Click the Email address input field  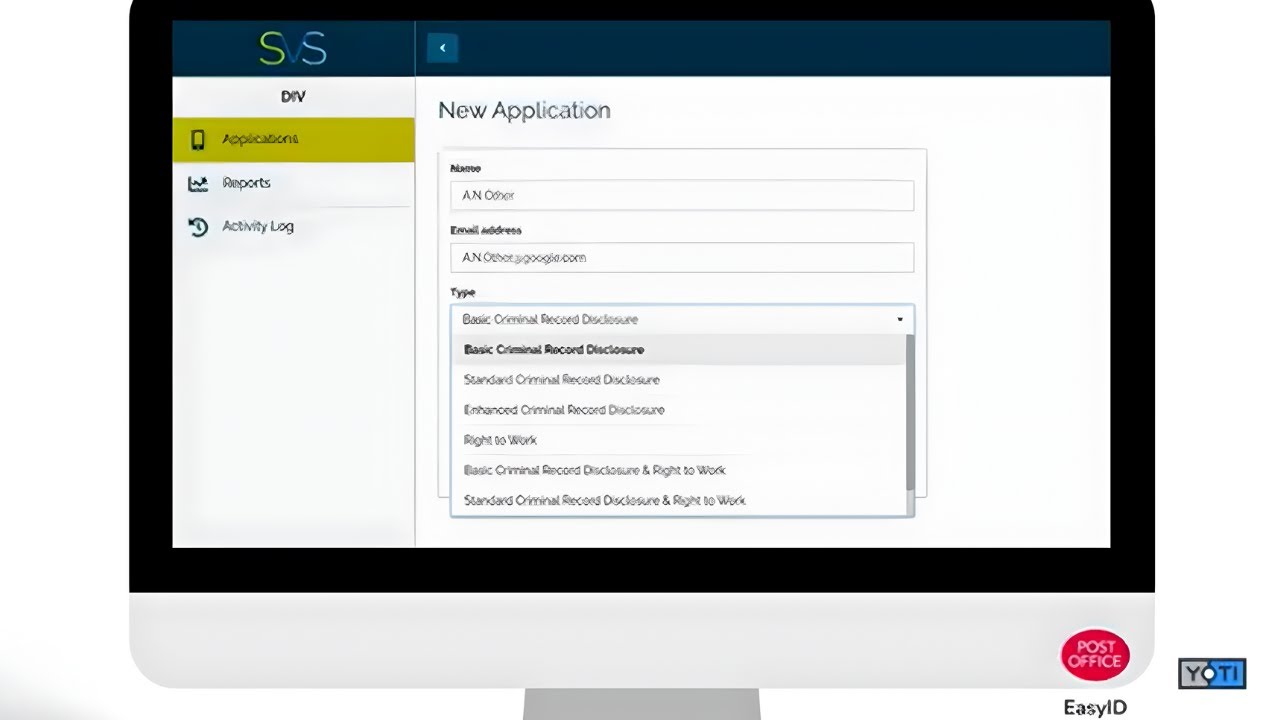tap(682, 257)
